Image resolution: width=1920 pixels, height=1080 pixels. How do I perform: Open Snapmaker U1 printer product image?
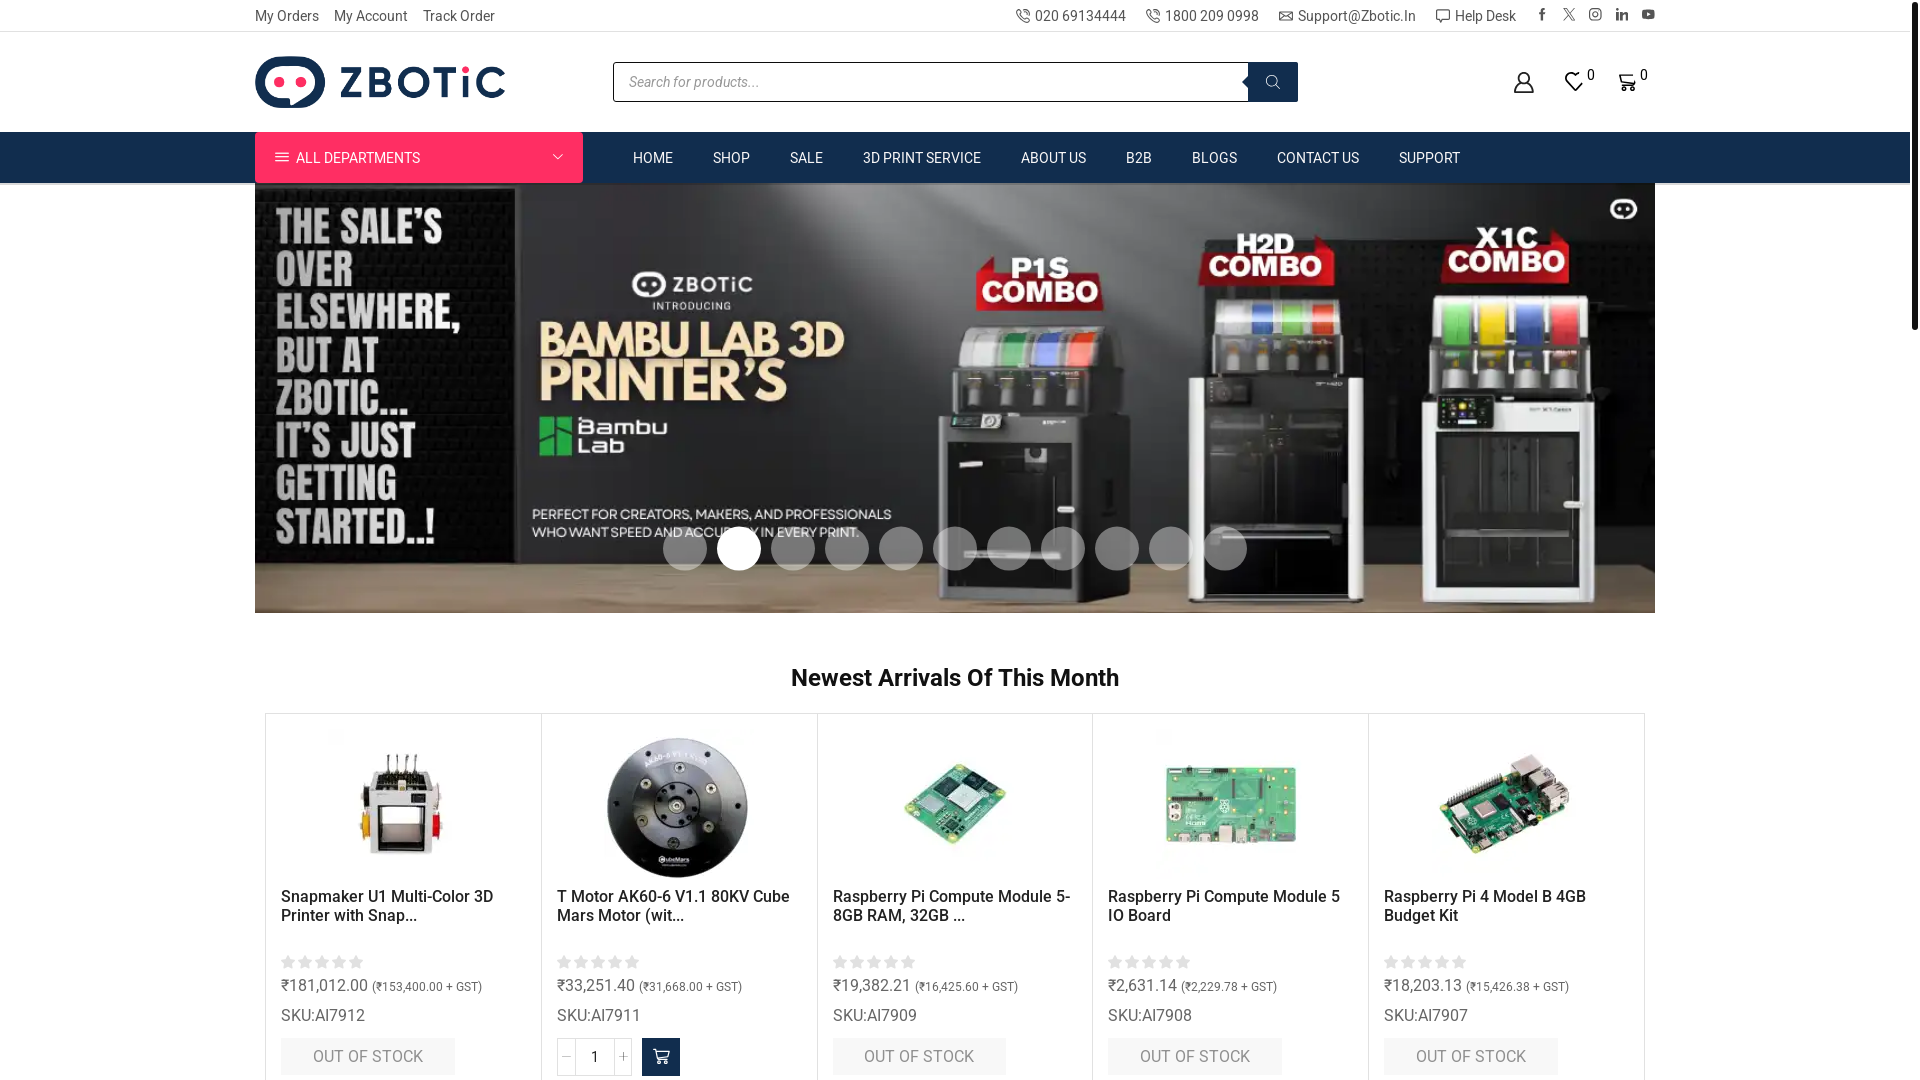click(x=401, y=806)
